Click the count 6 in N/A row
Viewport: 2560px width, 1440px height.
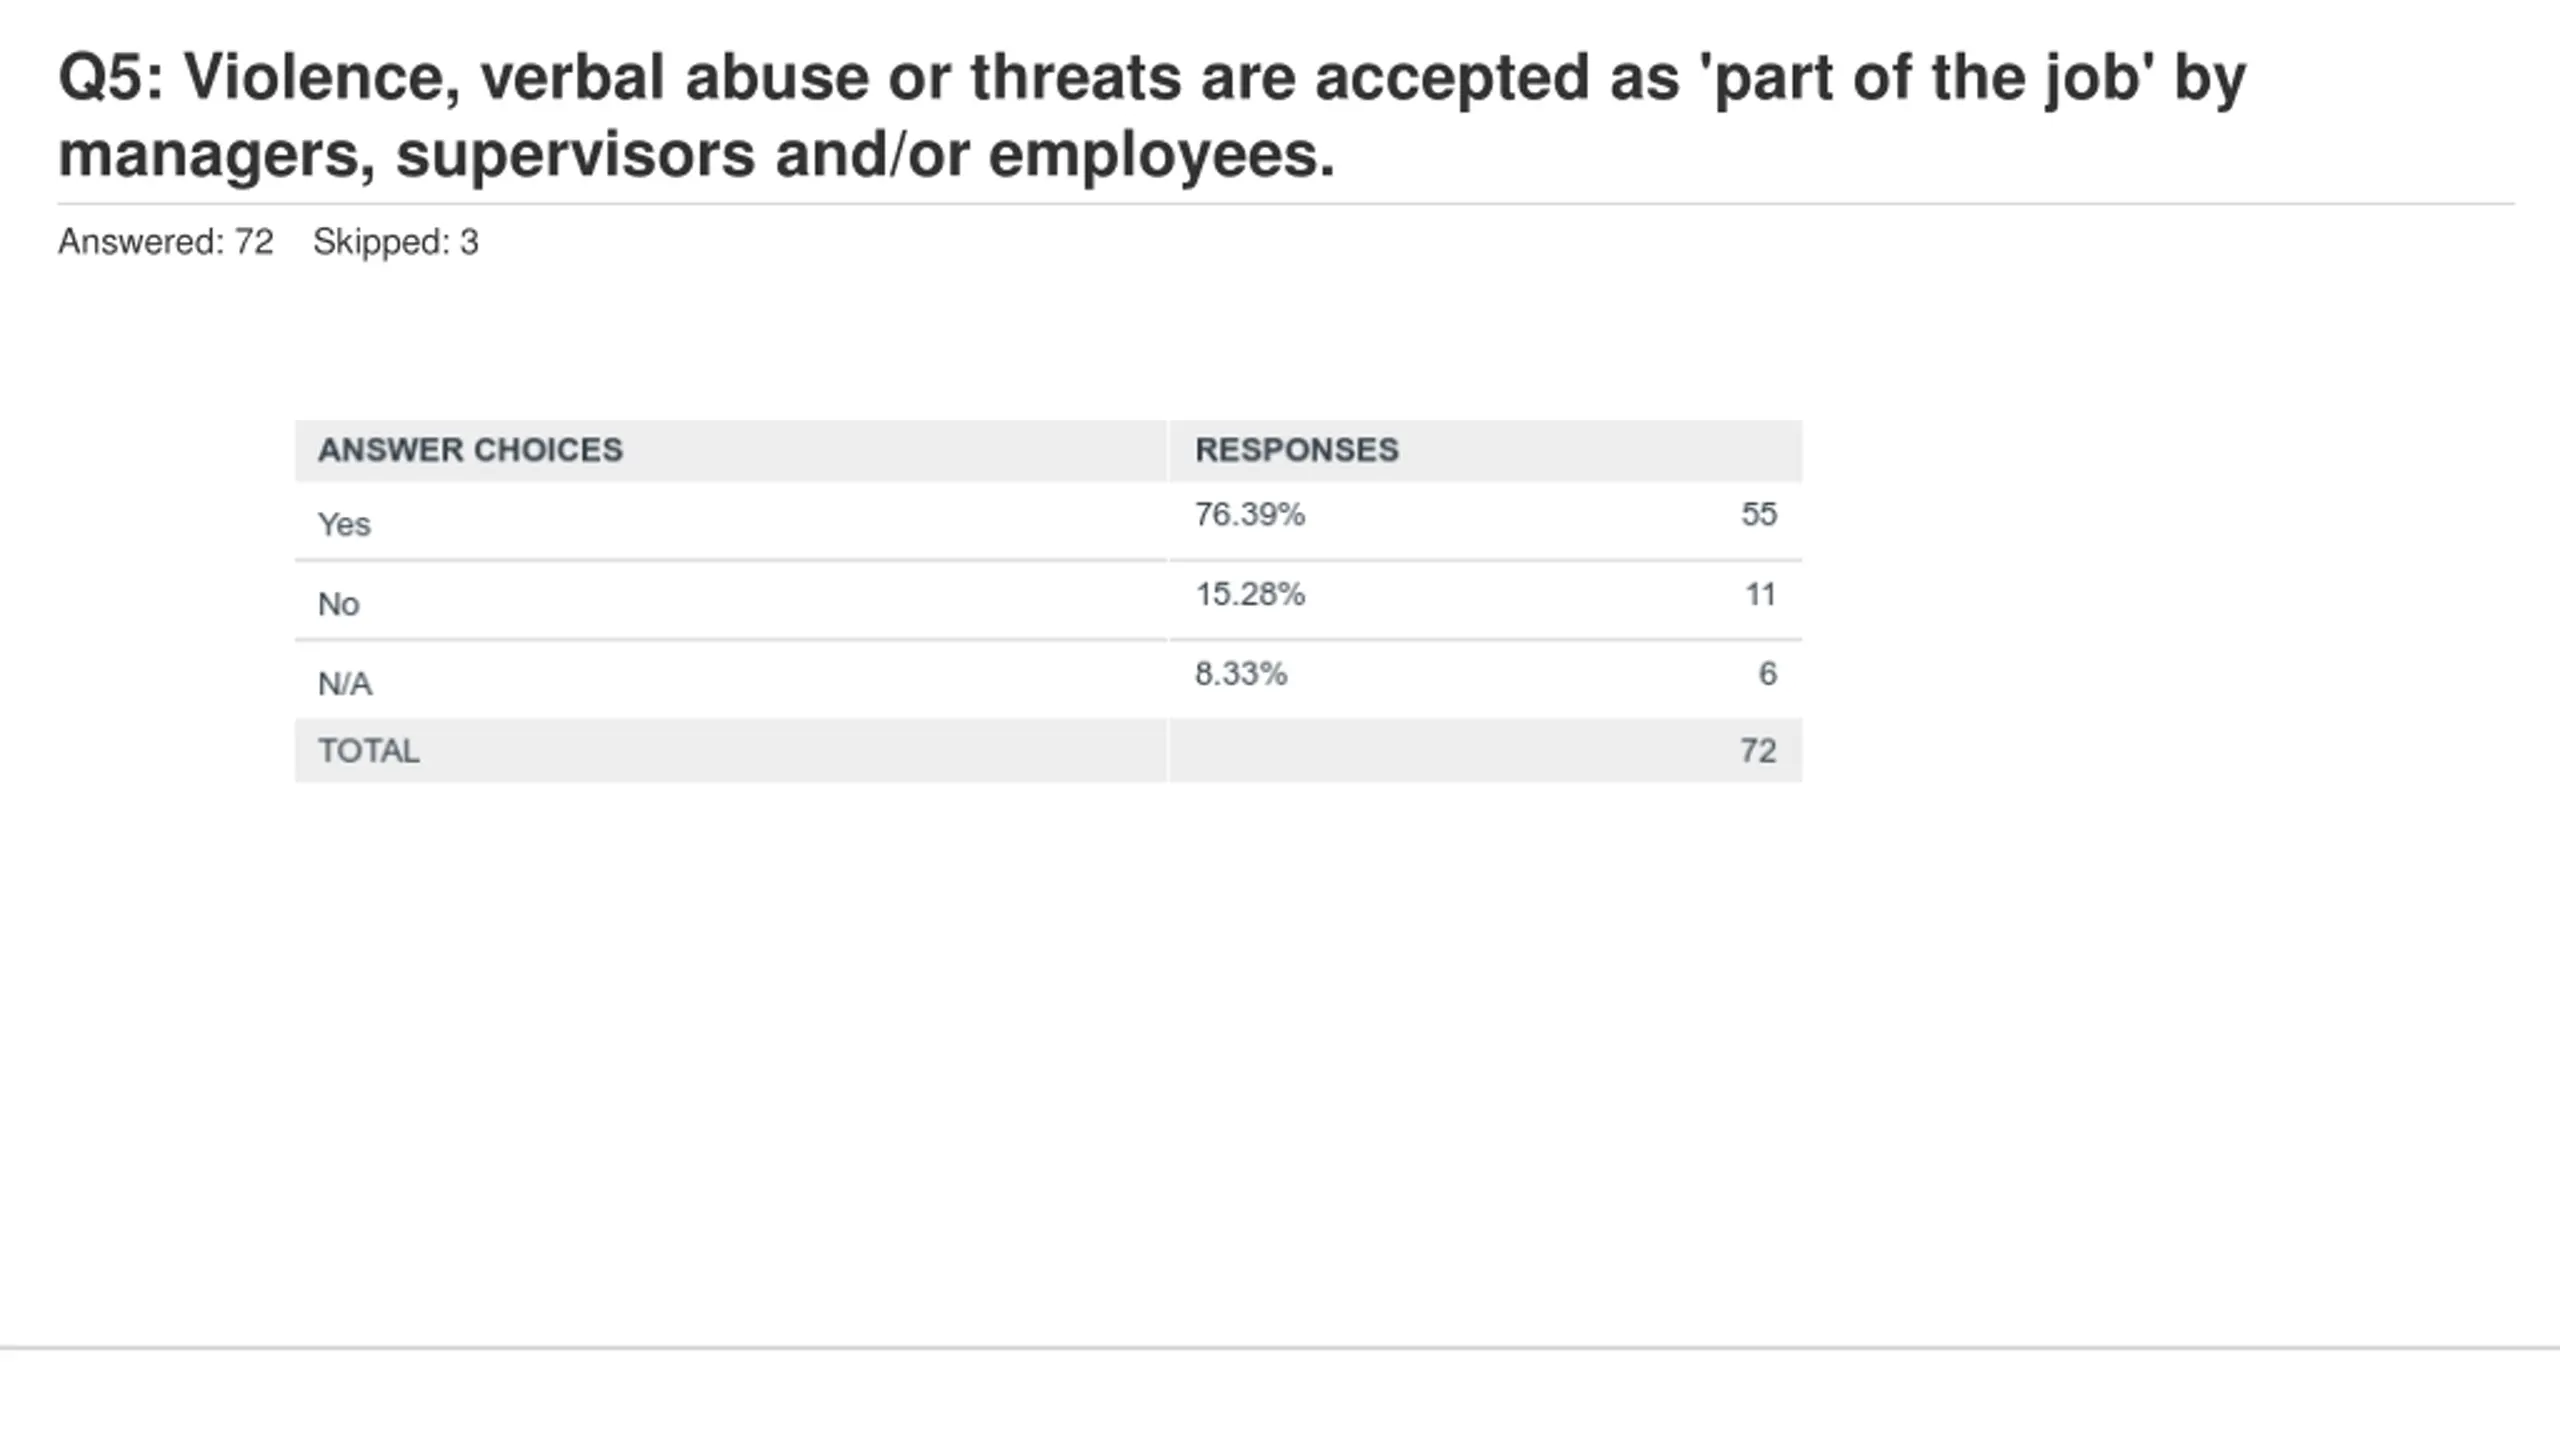pyautogui.click(x=1768, y=674)
